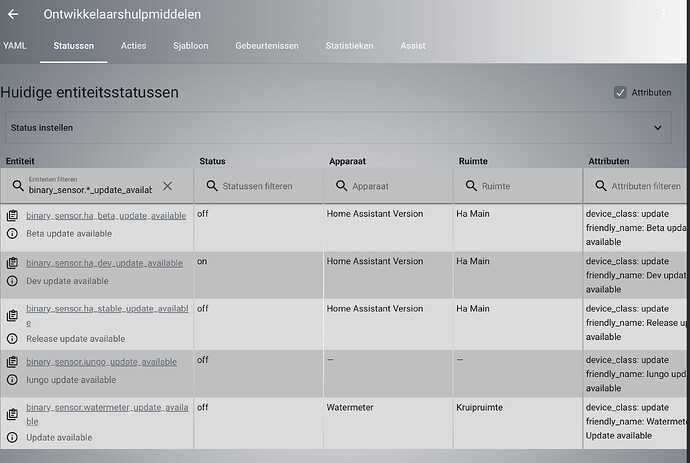Copy entity ID of ha_stable_update_available

(x=12, y=316)
